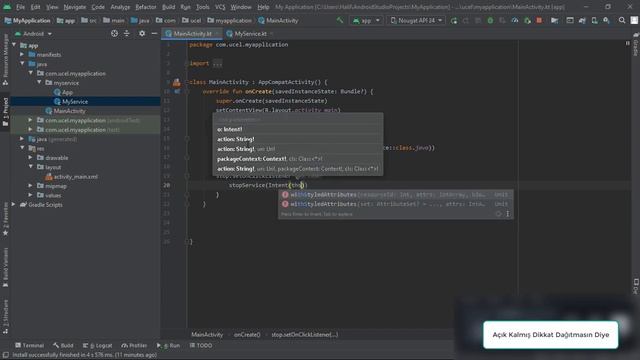Select the MainActivity.kt editor tab

(192, 33)
